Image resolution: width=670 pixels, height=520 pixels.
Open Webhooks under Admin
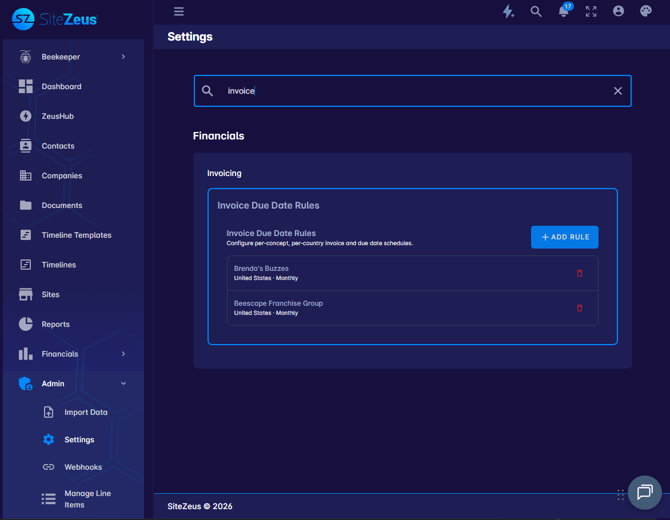tap(85, 467)
